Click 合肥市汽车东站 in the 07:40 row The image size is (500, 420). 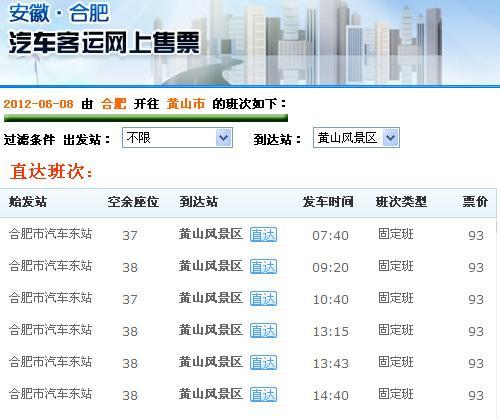coord(50,234)
